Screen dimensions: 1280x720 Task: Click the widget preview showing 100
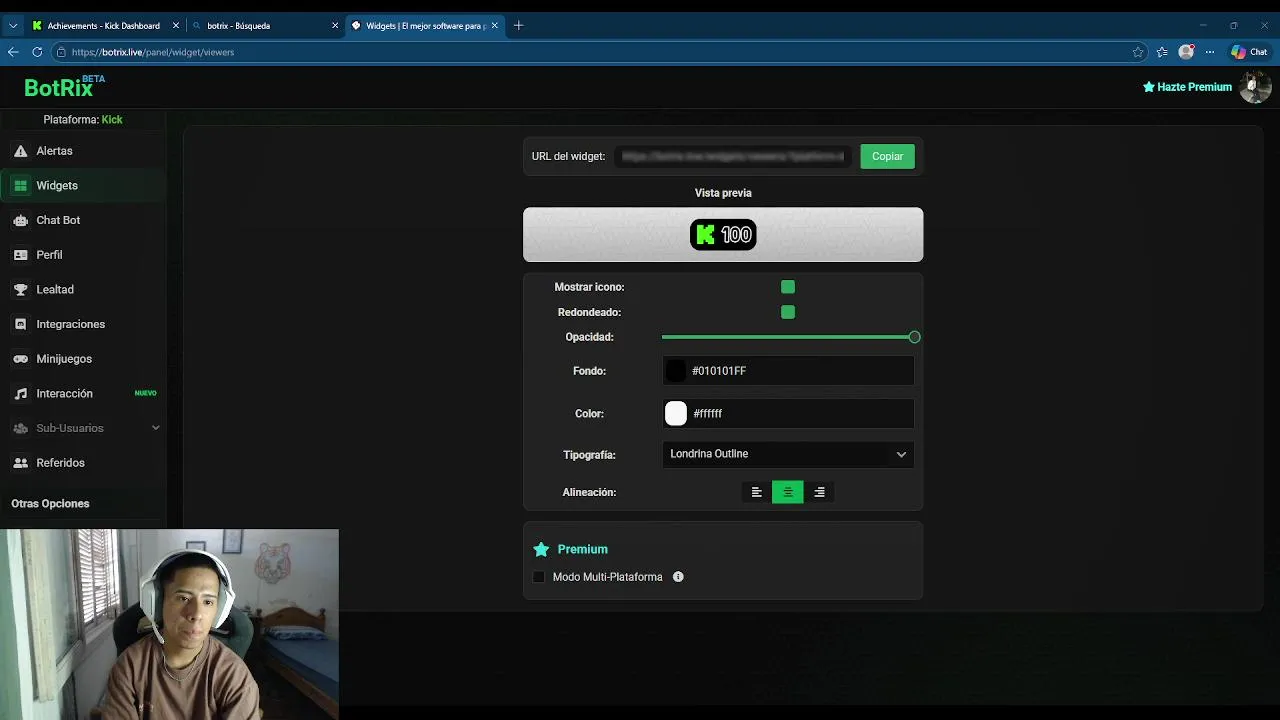coord(723,235)
